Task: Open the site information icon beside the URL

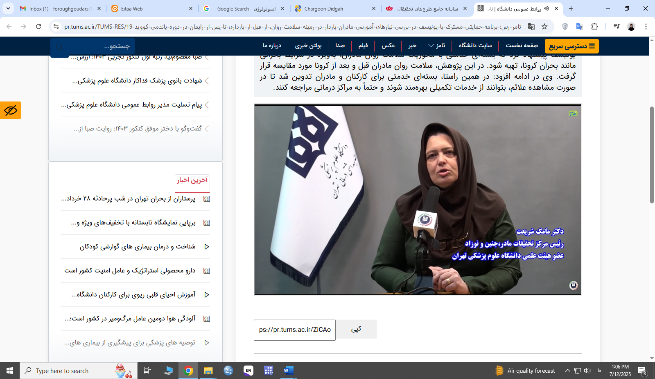Action: pyautogui.click(x=56, y=27)
